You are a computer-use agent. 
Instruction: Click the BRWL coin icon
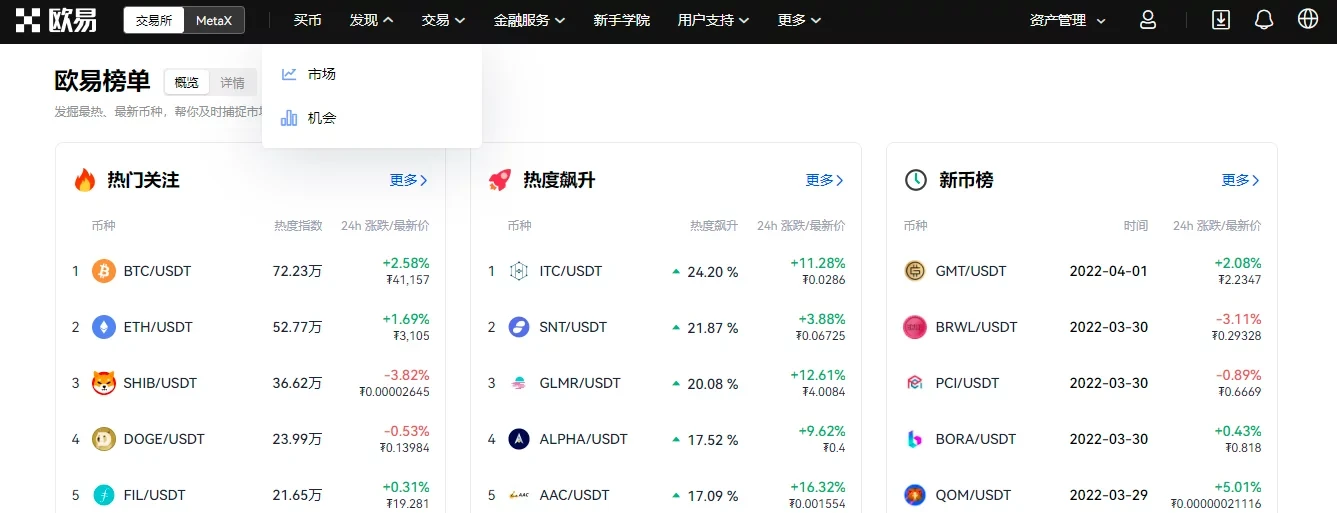tap(915, 327)
